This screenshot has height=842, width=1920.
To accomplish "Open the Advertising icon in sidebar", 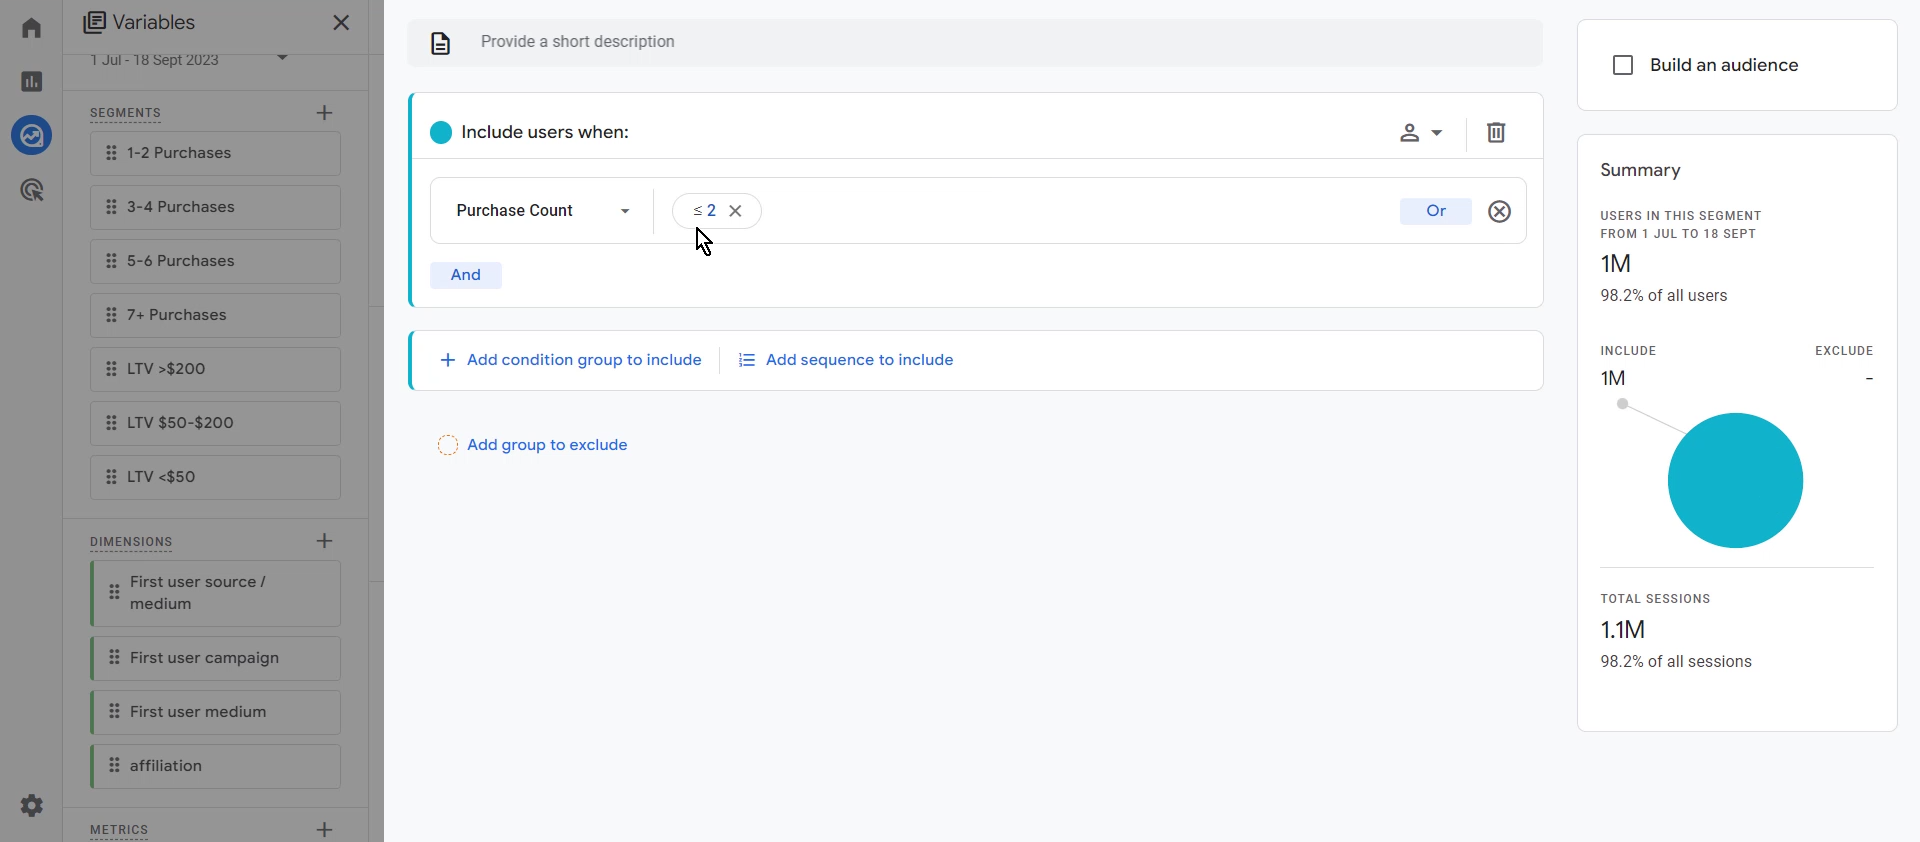I will 32,190.
